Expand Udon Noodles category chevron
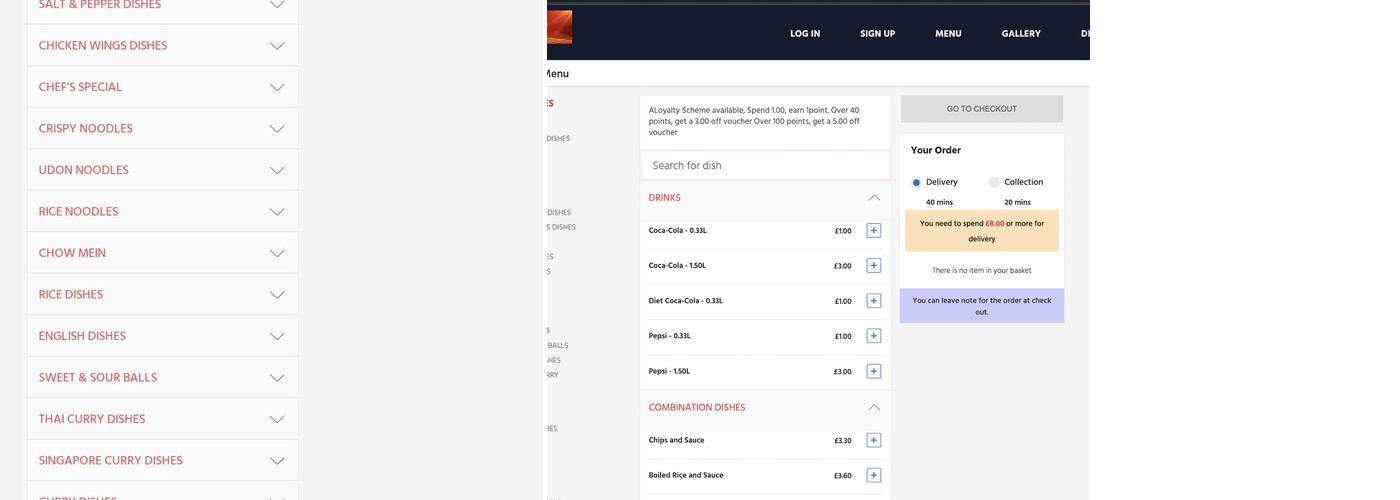 (277, 171)
